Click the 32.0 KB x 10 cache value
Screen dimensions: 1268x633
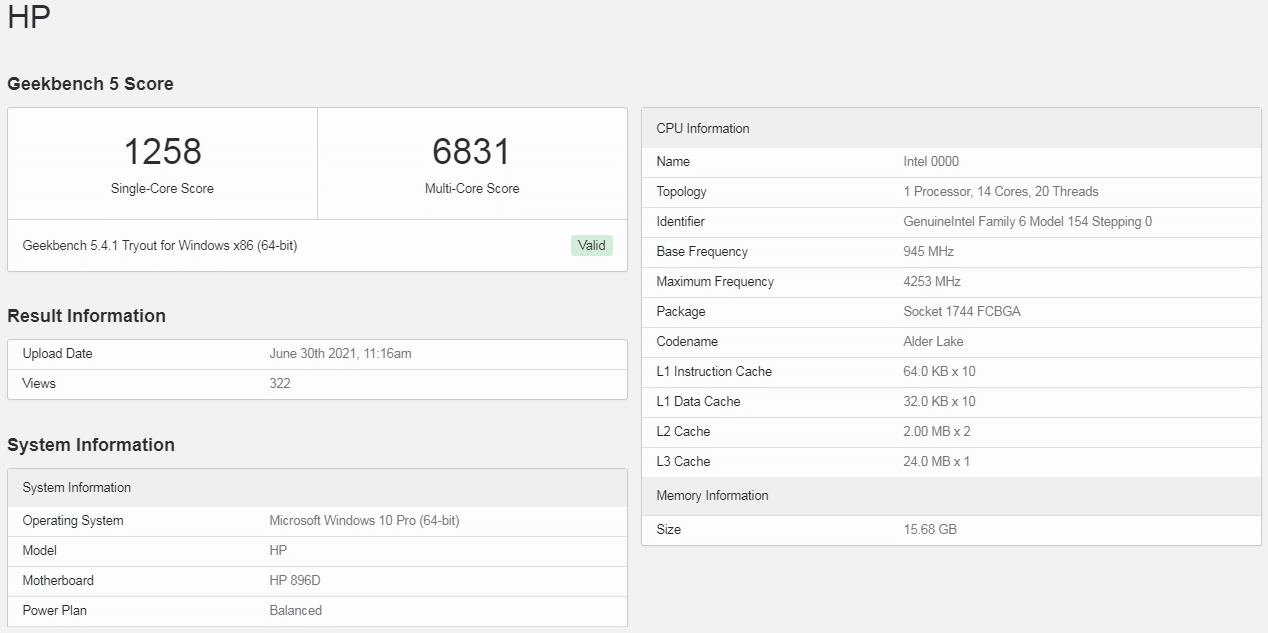coord(939,402)
